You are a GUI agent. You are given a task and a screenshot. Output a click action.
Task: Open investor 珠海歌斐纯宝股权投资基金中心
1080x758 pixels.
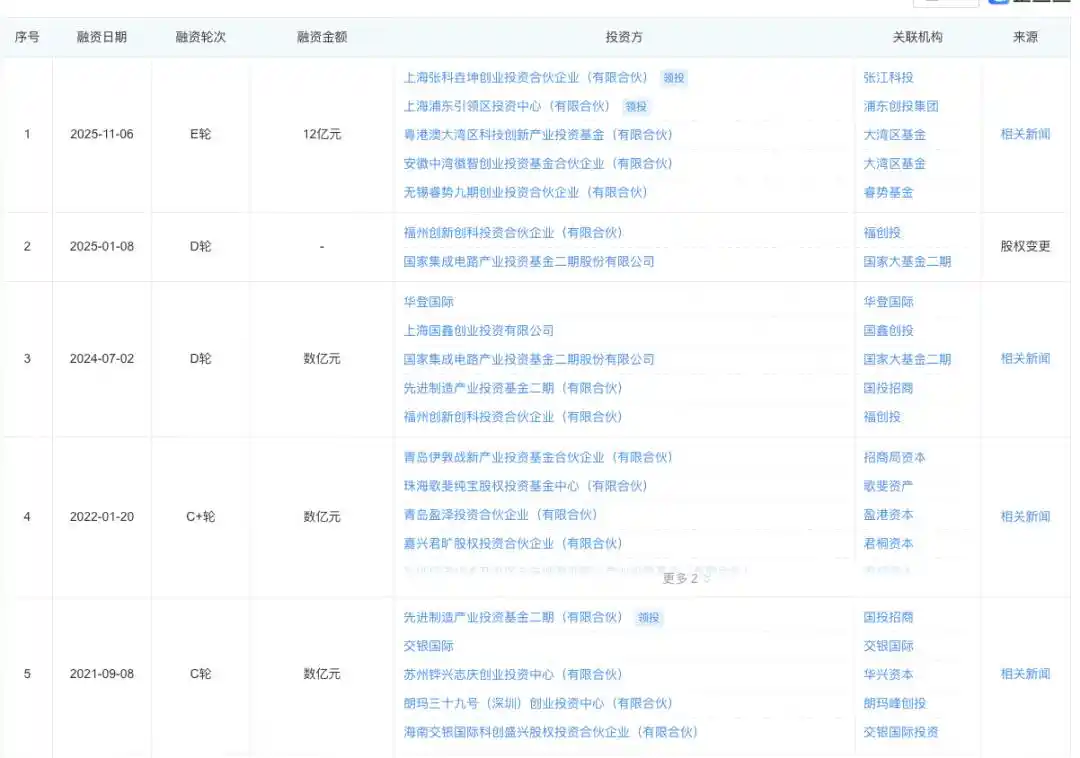tap(526, 486)
